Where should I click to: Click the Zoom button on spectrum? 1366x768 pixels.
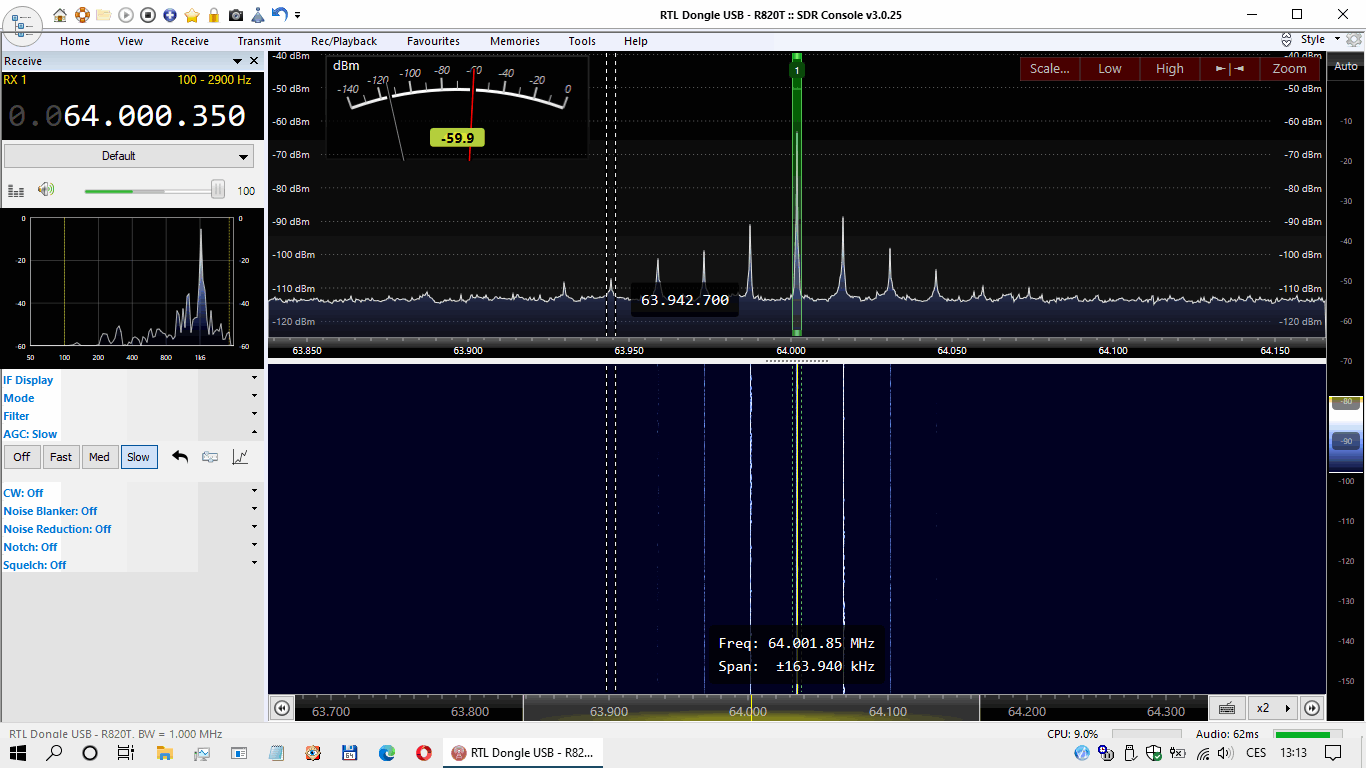click(x=1289, y=69)
